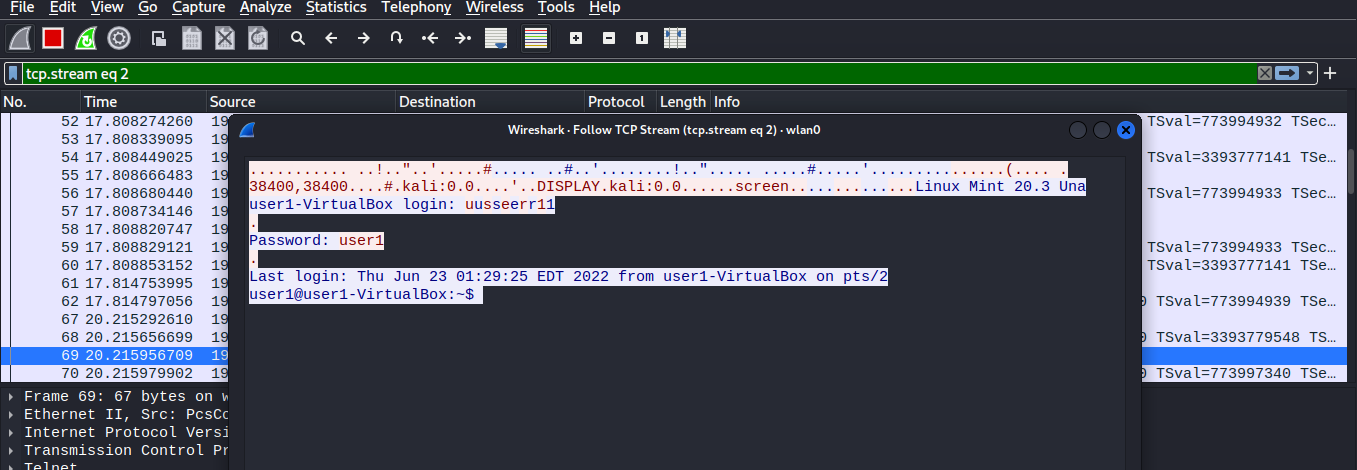The height and width of the screenshot is (470, 1357).
Task: Open the Analyze menu
Action: point(266,7)
